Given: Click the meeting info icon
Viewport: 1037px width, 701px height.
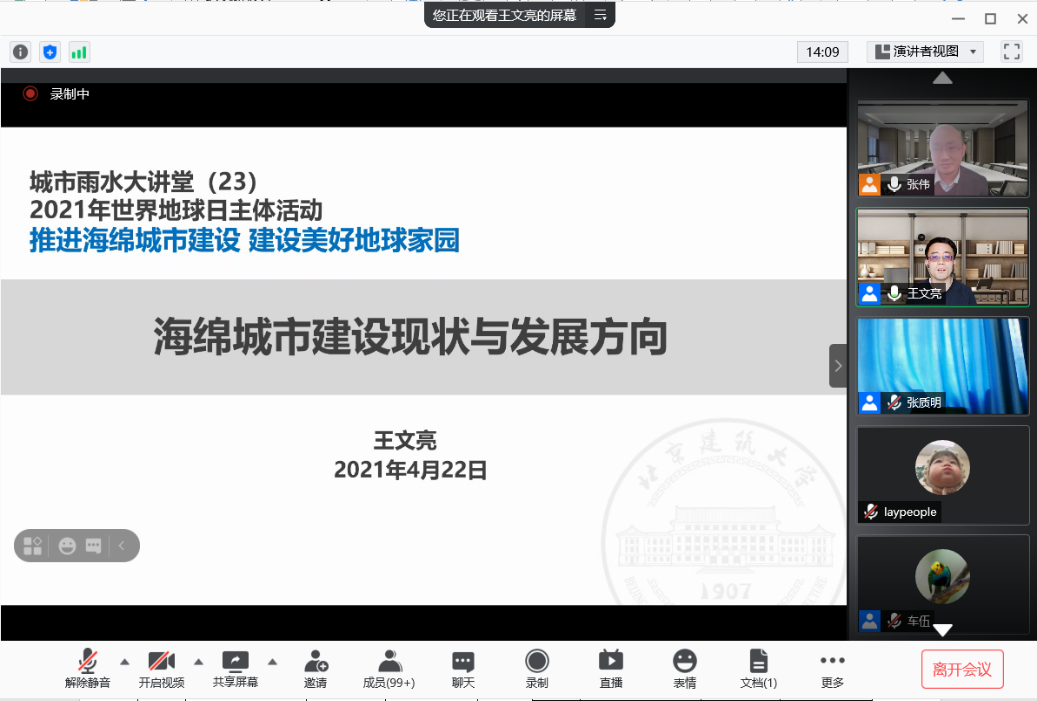Looking at the screenshot, I should click(20, 52).
